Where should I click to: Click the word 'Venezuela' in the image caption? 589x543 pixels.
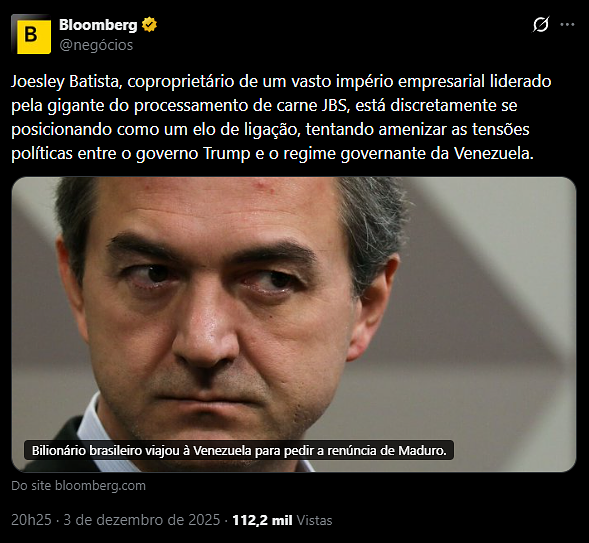(x=222, y=450)
